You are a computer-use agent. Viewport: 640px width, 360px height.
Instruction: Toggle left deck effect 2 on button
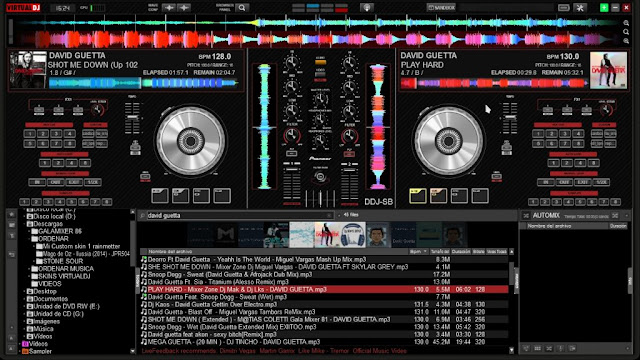coord(58,110)
